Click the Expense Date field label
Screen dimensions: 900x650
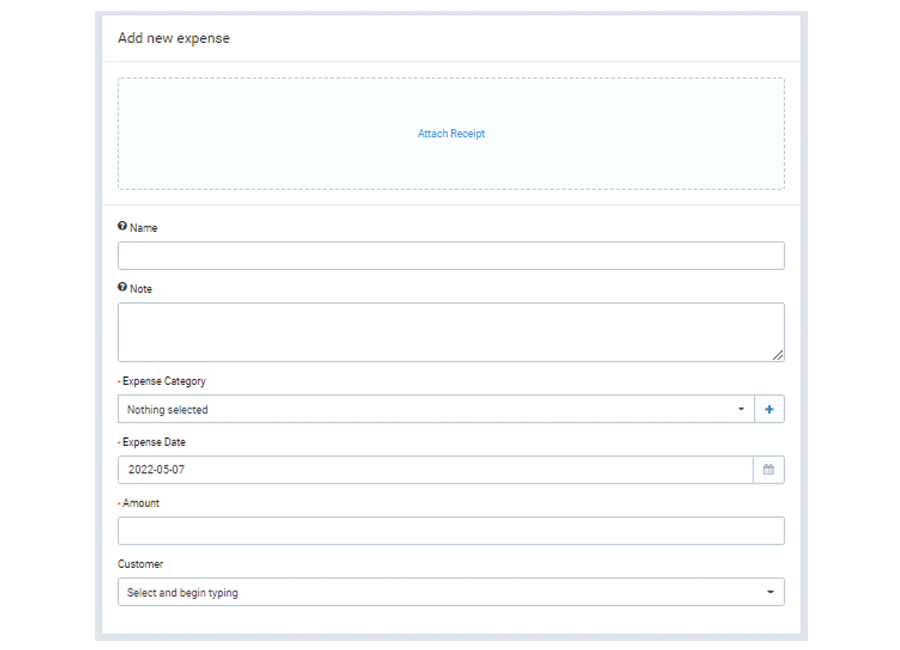pos(154,442)
